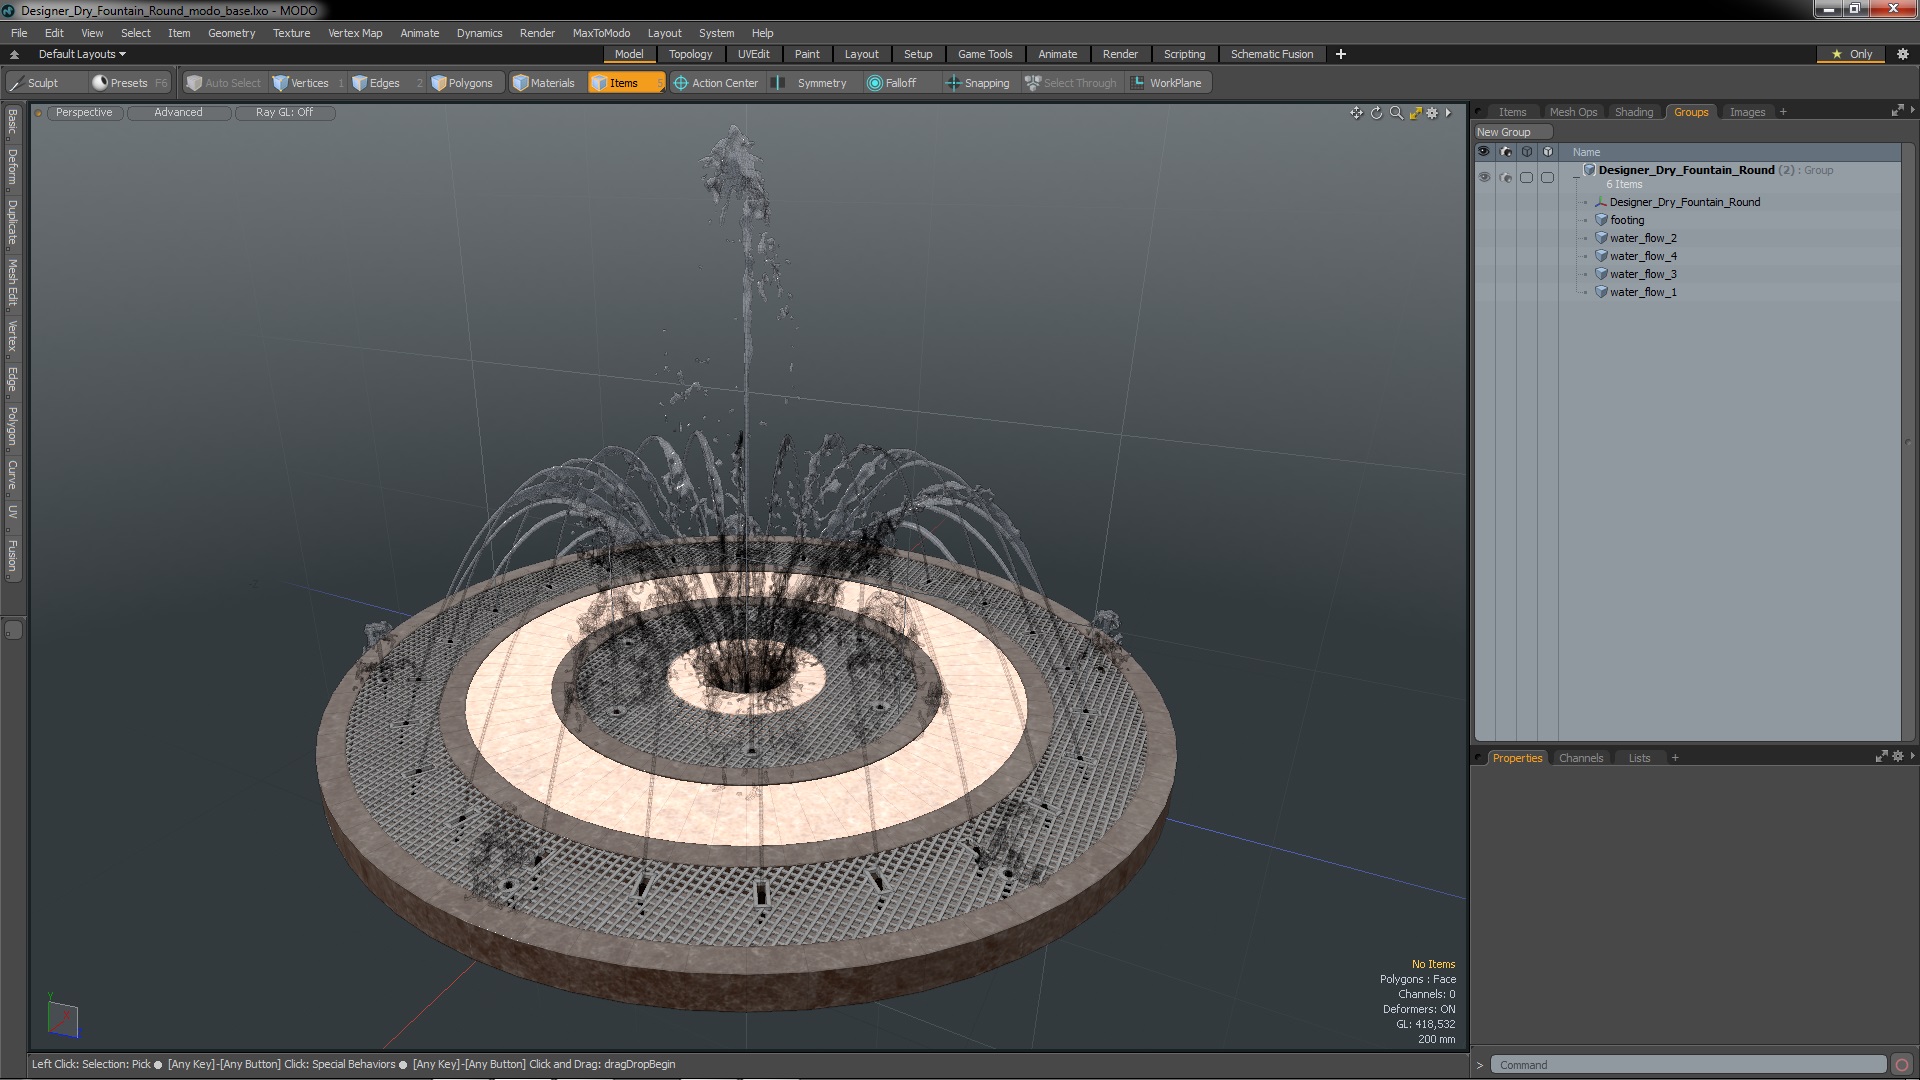
Task: Switch to the UVEdit layout tab
Action: (753, 54)
